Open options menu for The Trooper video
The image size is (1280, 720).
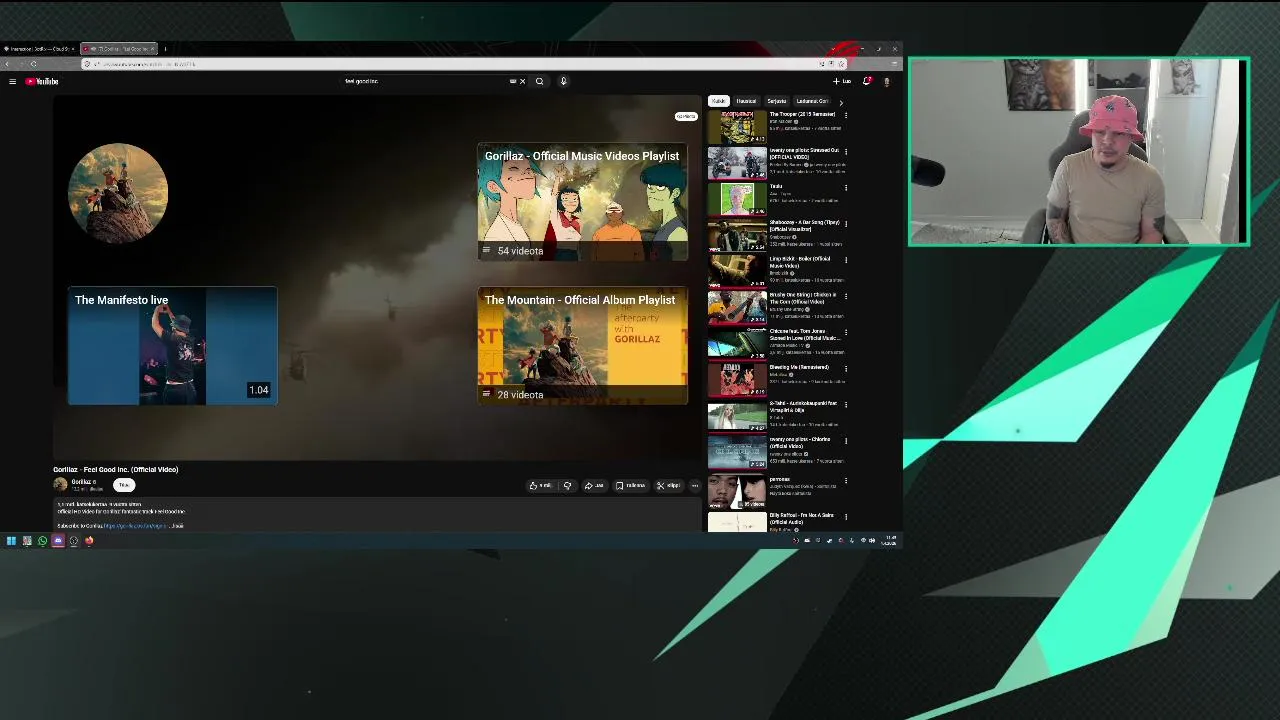point(846,115)
